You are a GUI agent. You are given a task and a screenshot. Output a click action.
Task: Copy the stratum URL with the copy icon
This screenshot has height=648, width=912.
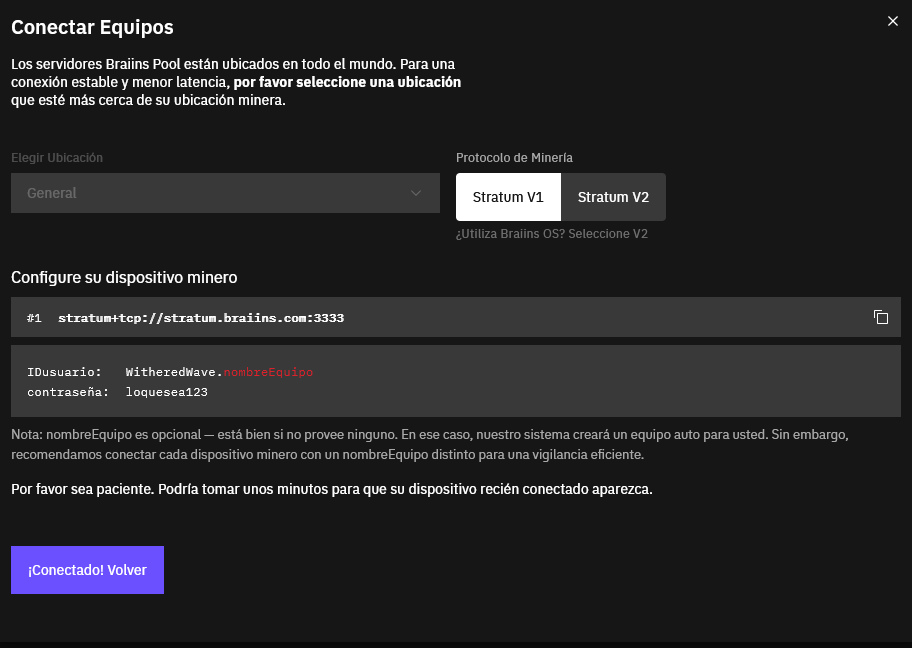pos(880,317)
